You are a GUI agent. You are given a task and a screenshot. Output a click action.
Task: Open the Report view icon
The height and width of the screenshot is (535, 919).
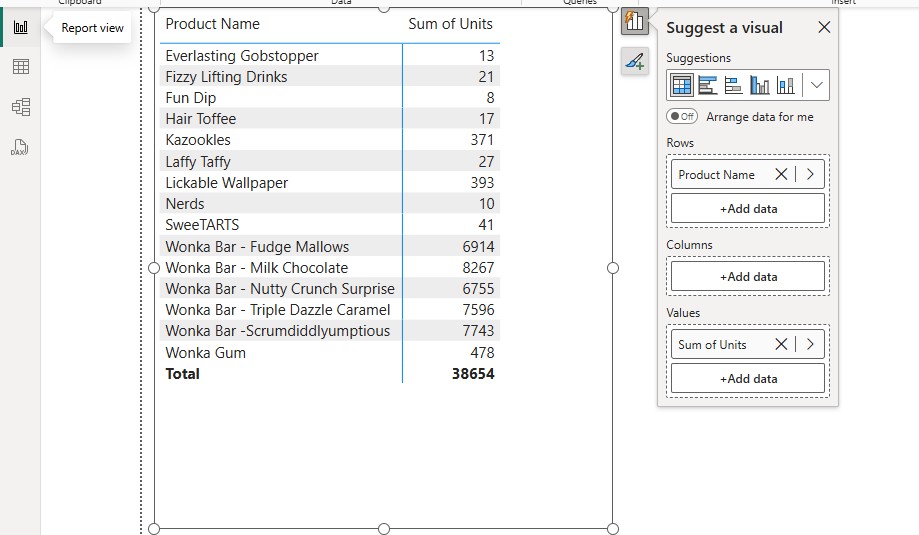(x=21, y=27)
